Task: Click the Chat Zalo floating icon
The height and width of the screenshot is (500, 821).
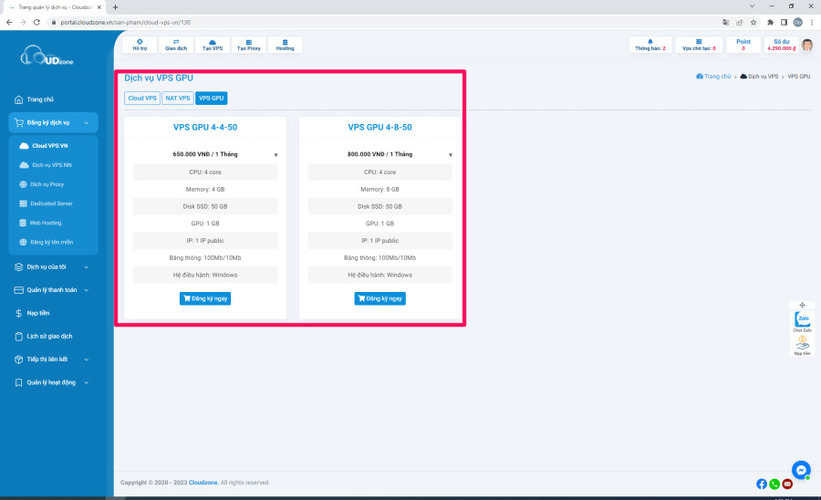Action: point(802,321)
